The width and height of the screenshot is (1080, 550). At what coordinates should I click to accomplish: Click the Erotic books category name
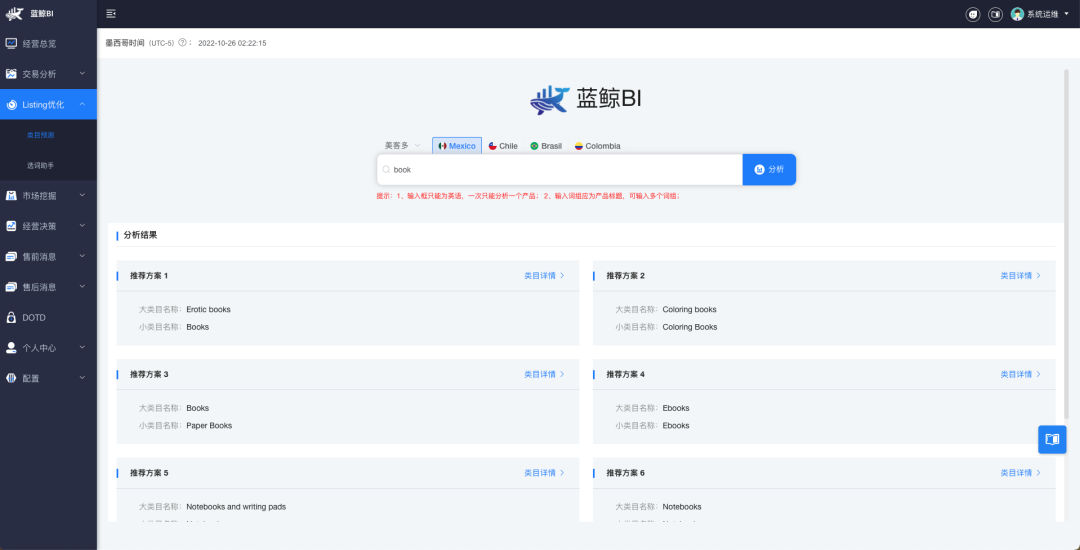(208, 310)
